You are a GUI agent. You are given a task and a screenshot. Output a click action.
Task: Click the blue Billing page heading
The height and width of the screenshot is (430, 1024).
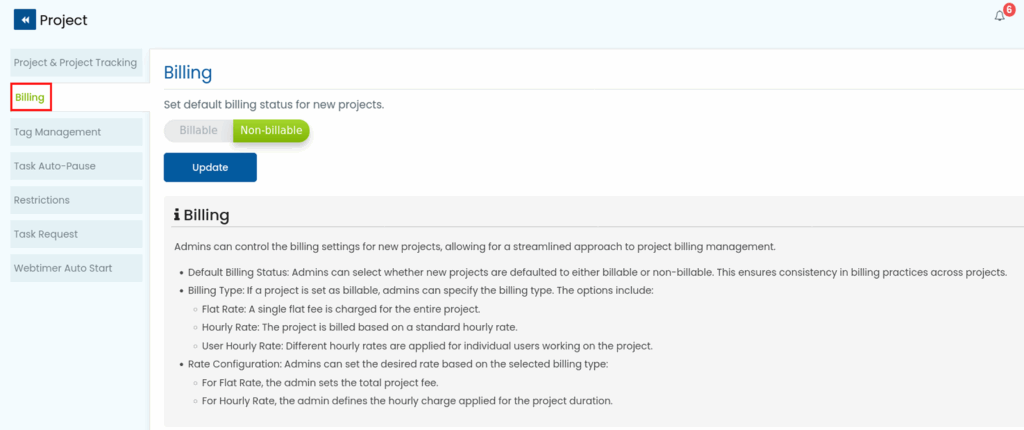click(188, 73)
